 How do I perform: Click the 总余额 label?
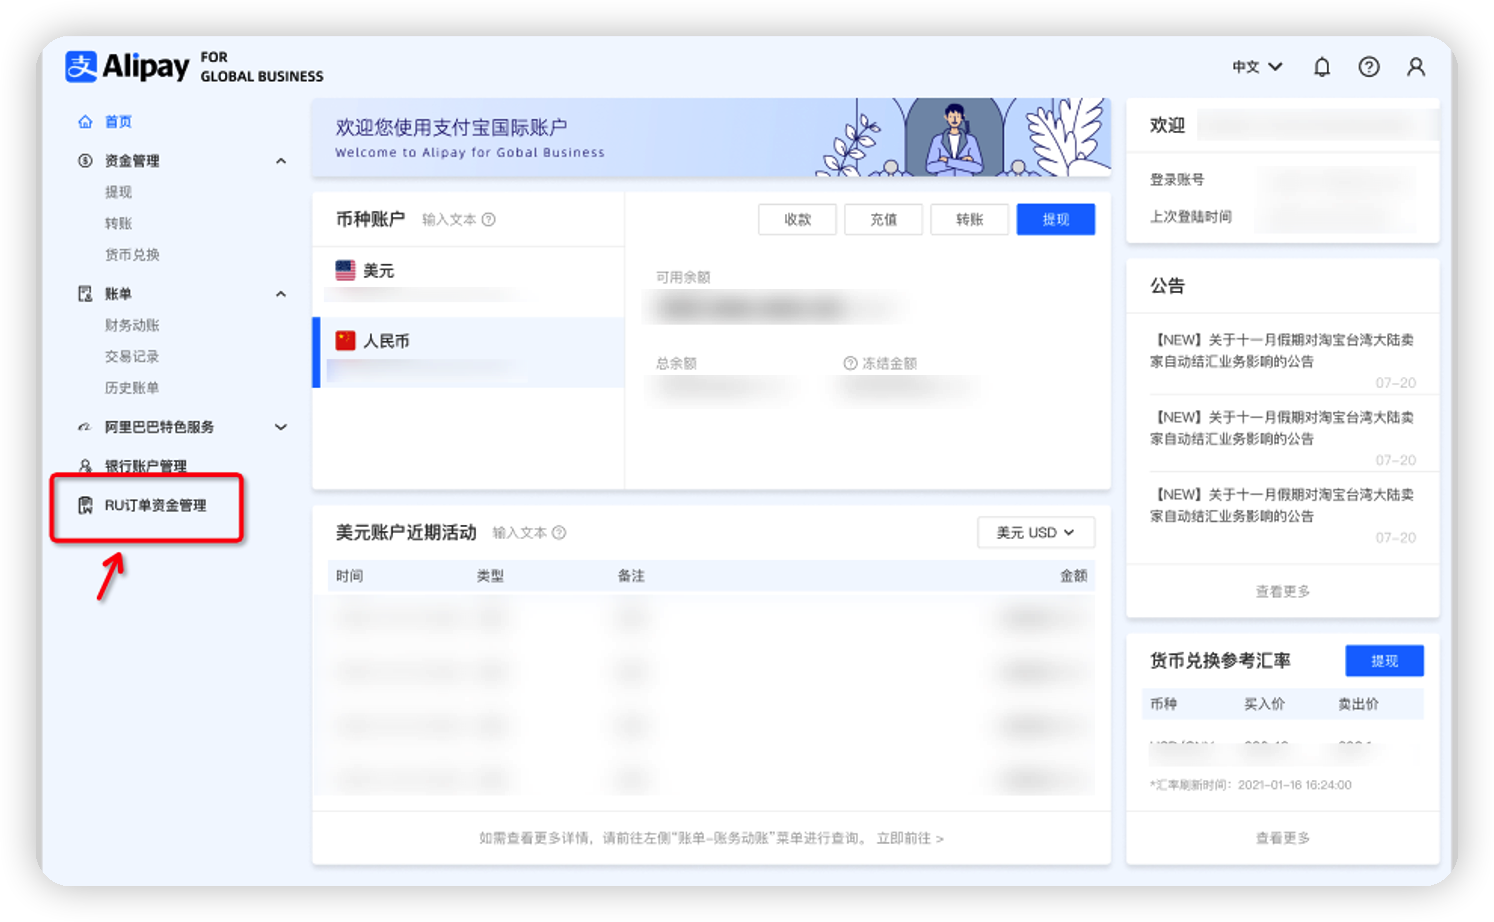tap(676, 363)
